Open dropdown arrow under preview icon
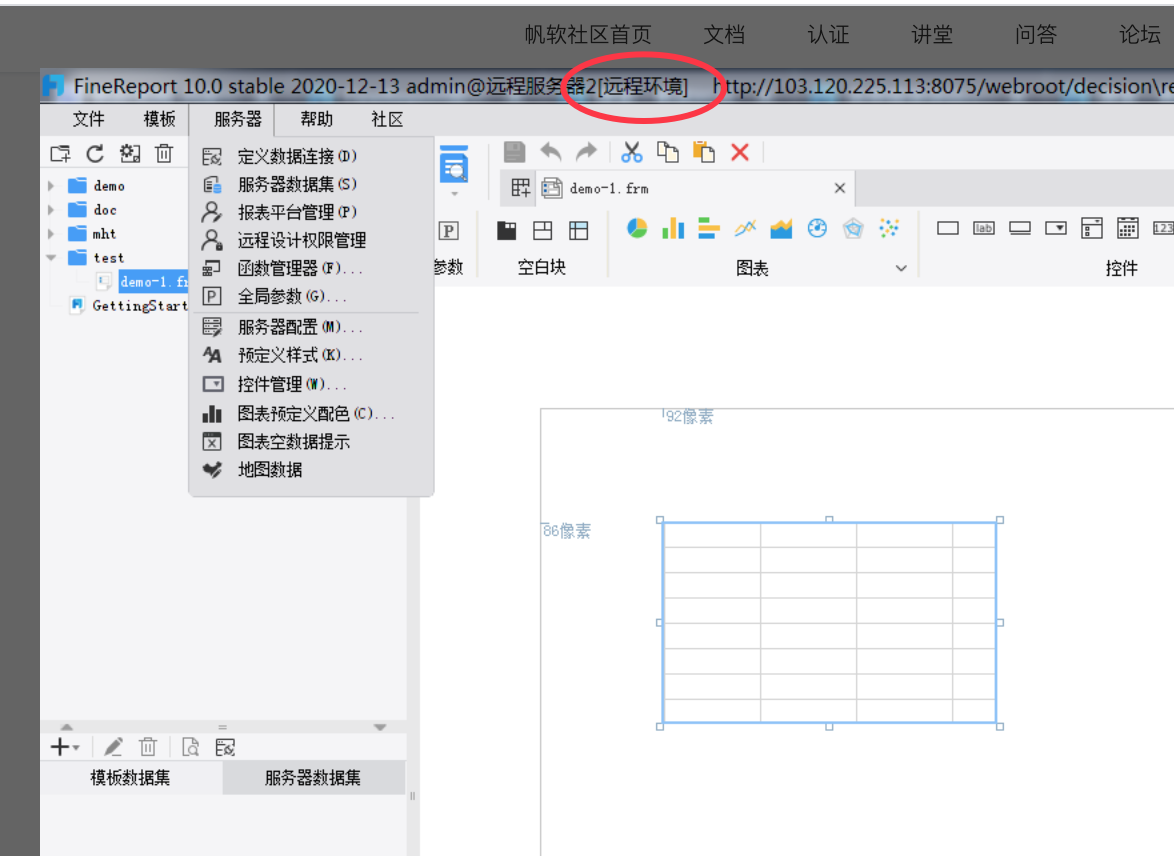 [454, 194]
